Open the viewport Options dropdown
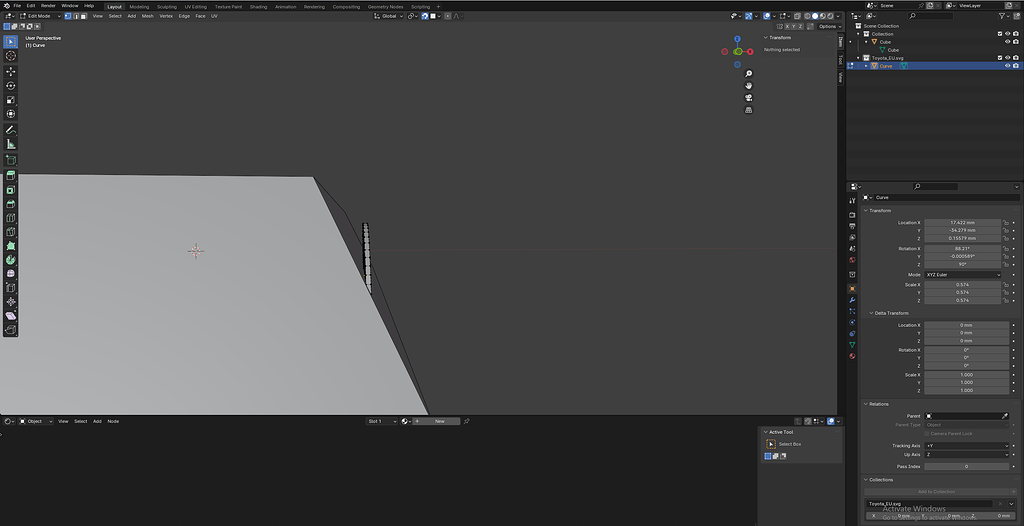1024x526 pixels. [x=829, y=27]
